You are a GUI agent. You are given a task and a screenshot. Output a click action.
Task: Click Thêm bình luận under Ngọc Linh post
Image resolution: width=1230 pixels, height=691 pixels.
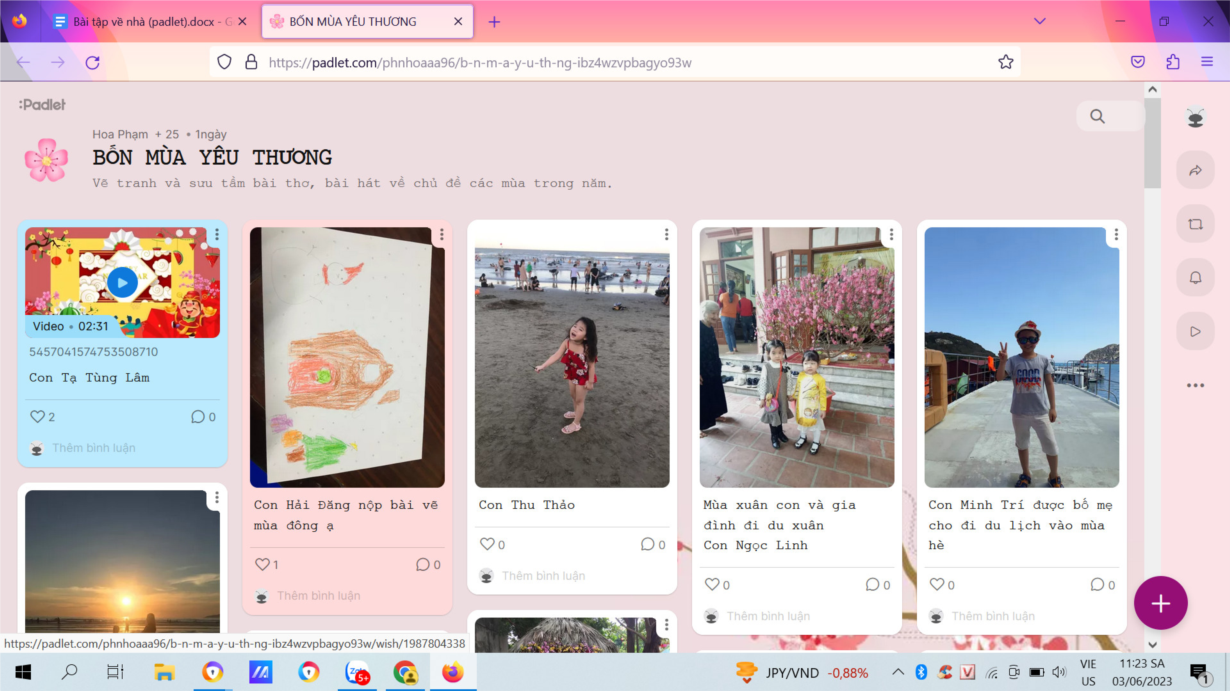768,616
